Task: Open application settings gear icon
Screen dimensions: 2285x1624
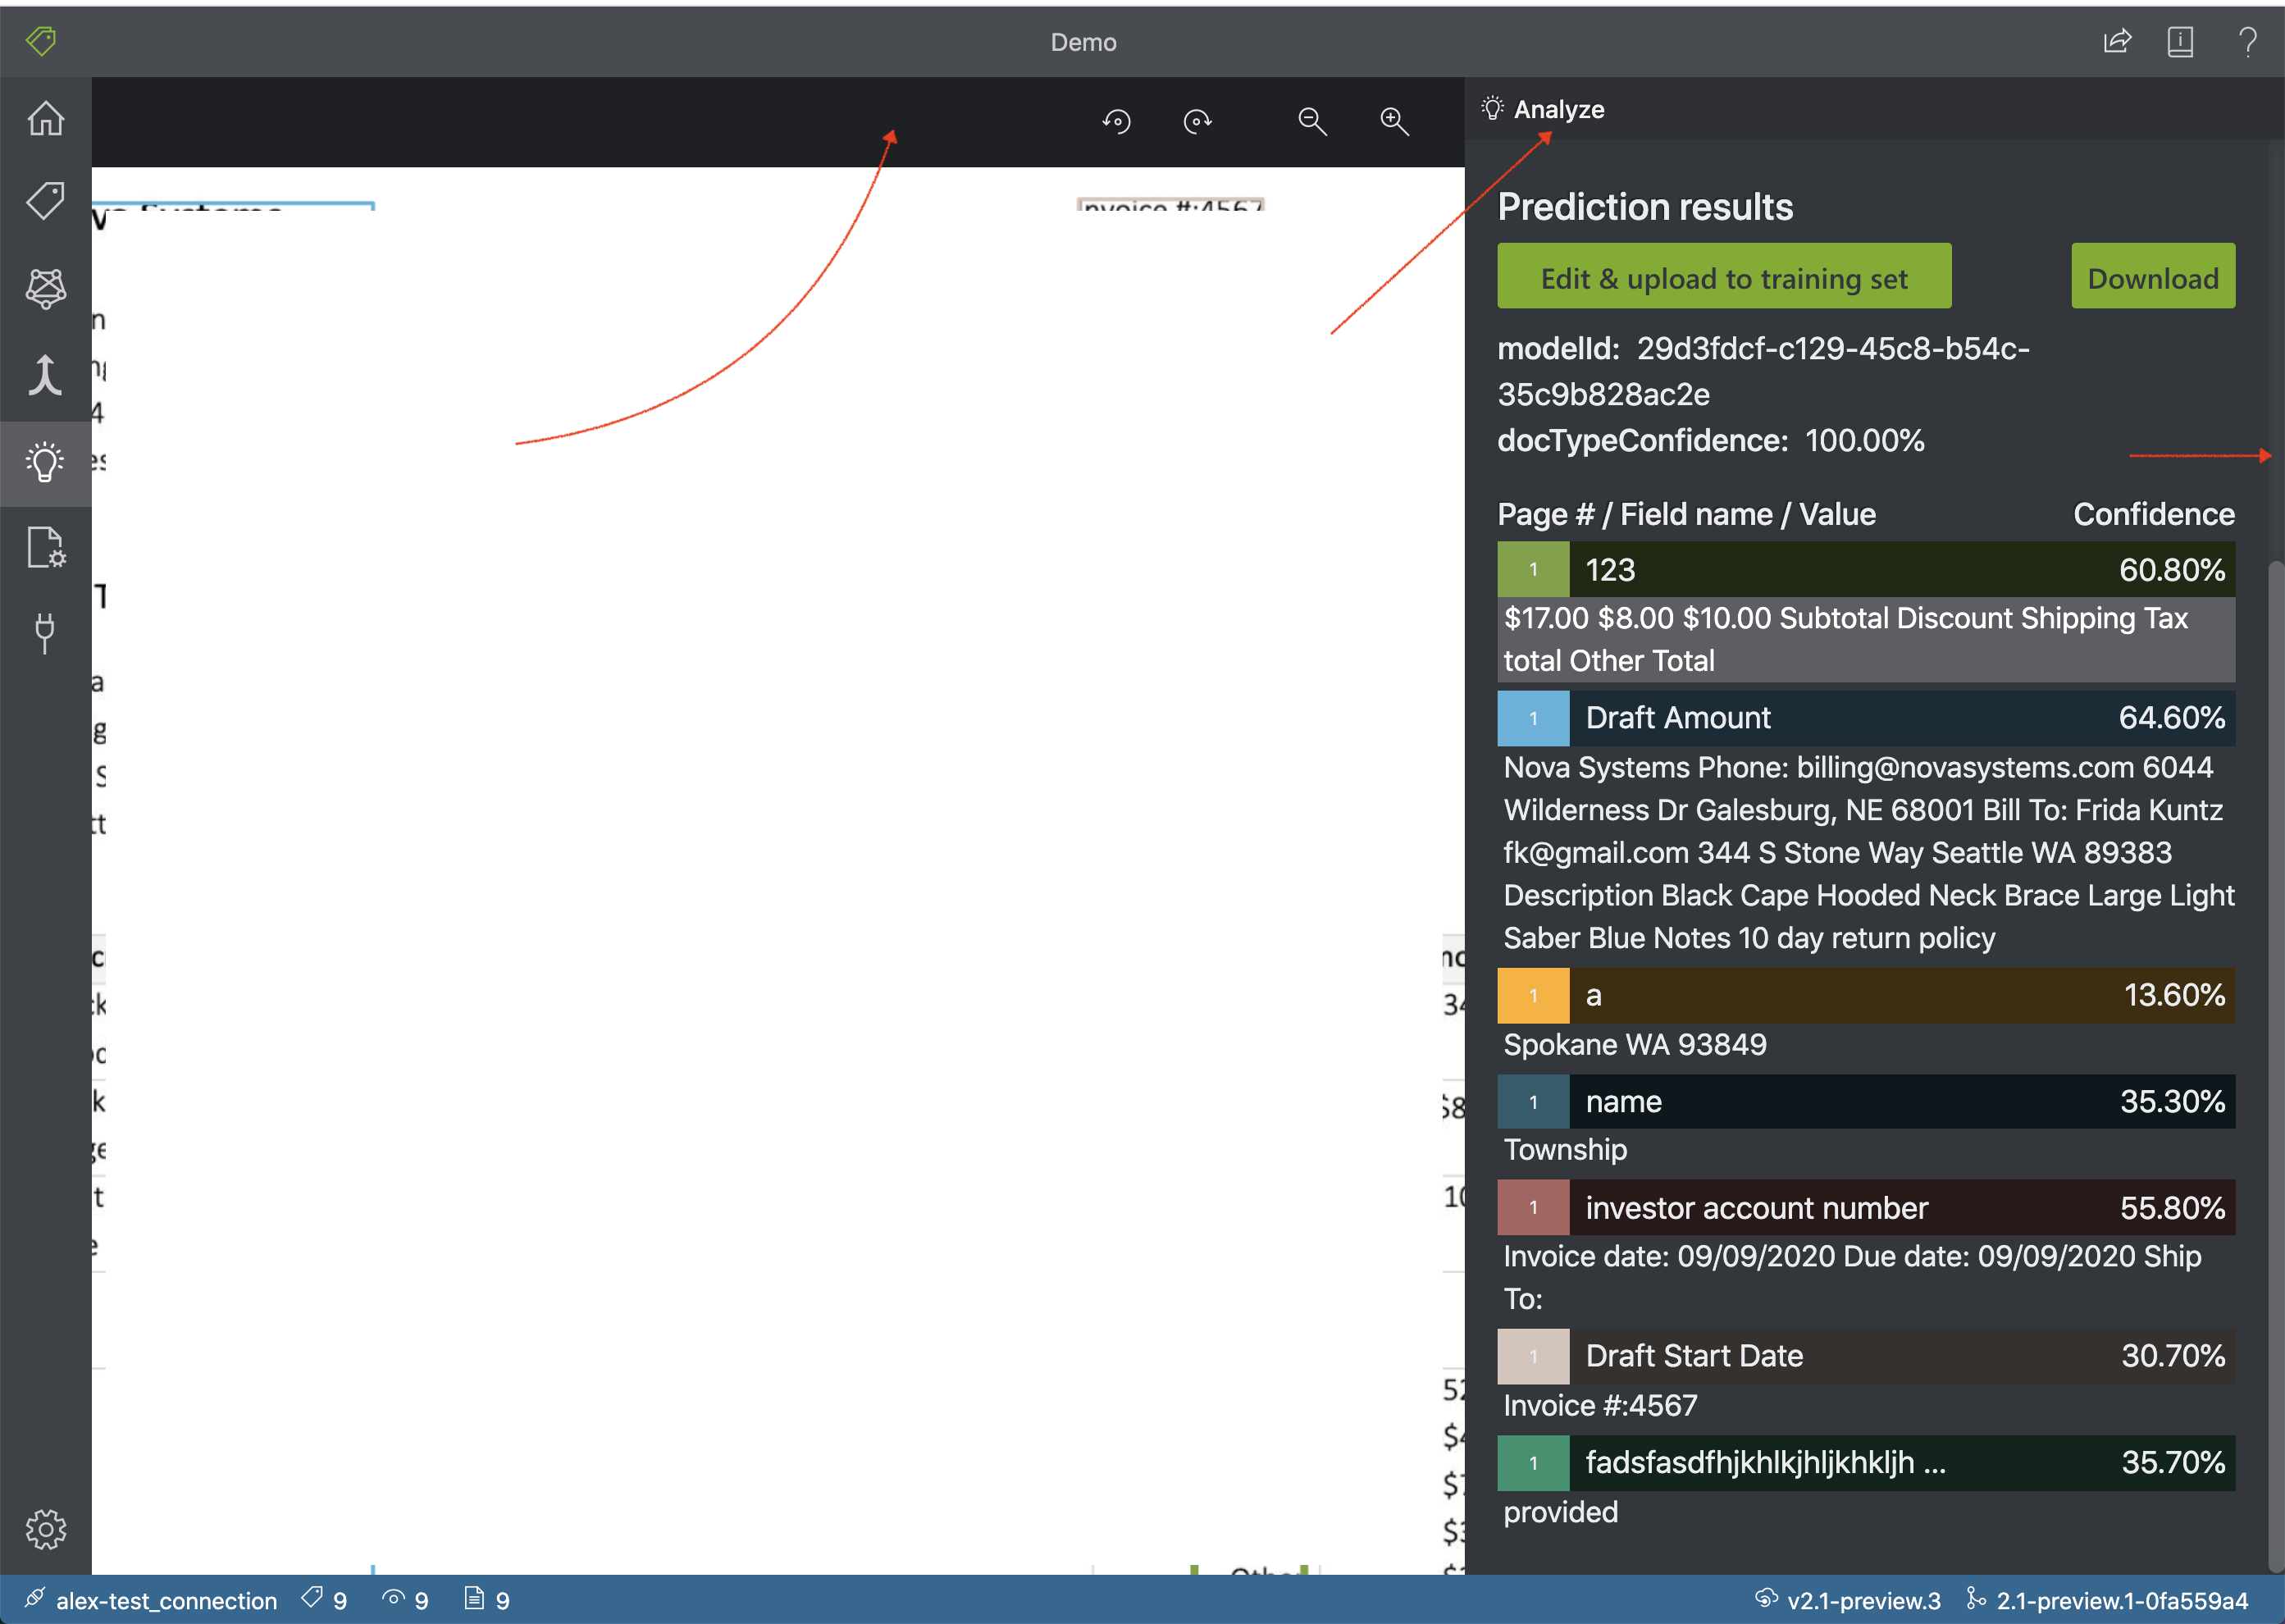Action: point(45,1529)
